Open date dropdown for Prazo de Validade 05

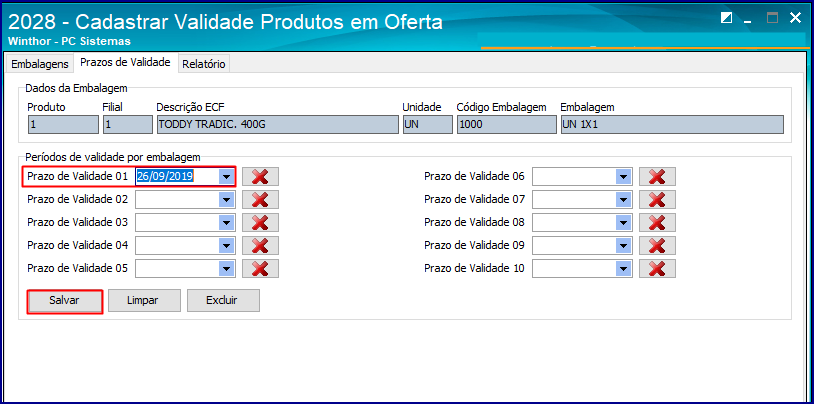pyautogui.click(x=226, y=268)
